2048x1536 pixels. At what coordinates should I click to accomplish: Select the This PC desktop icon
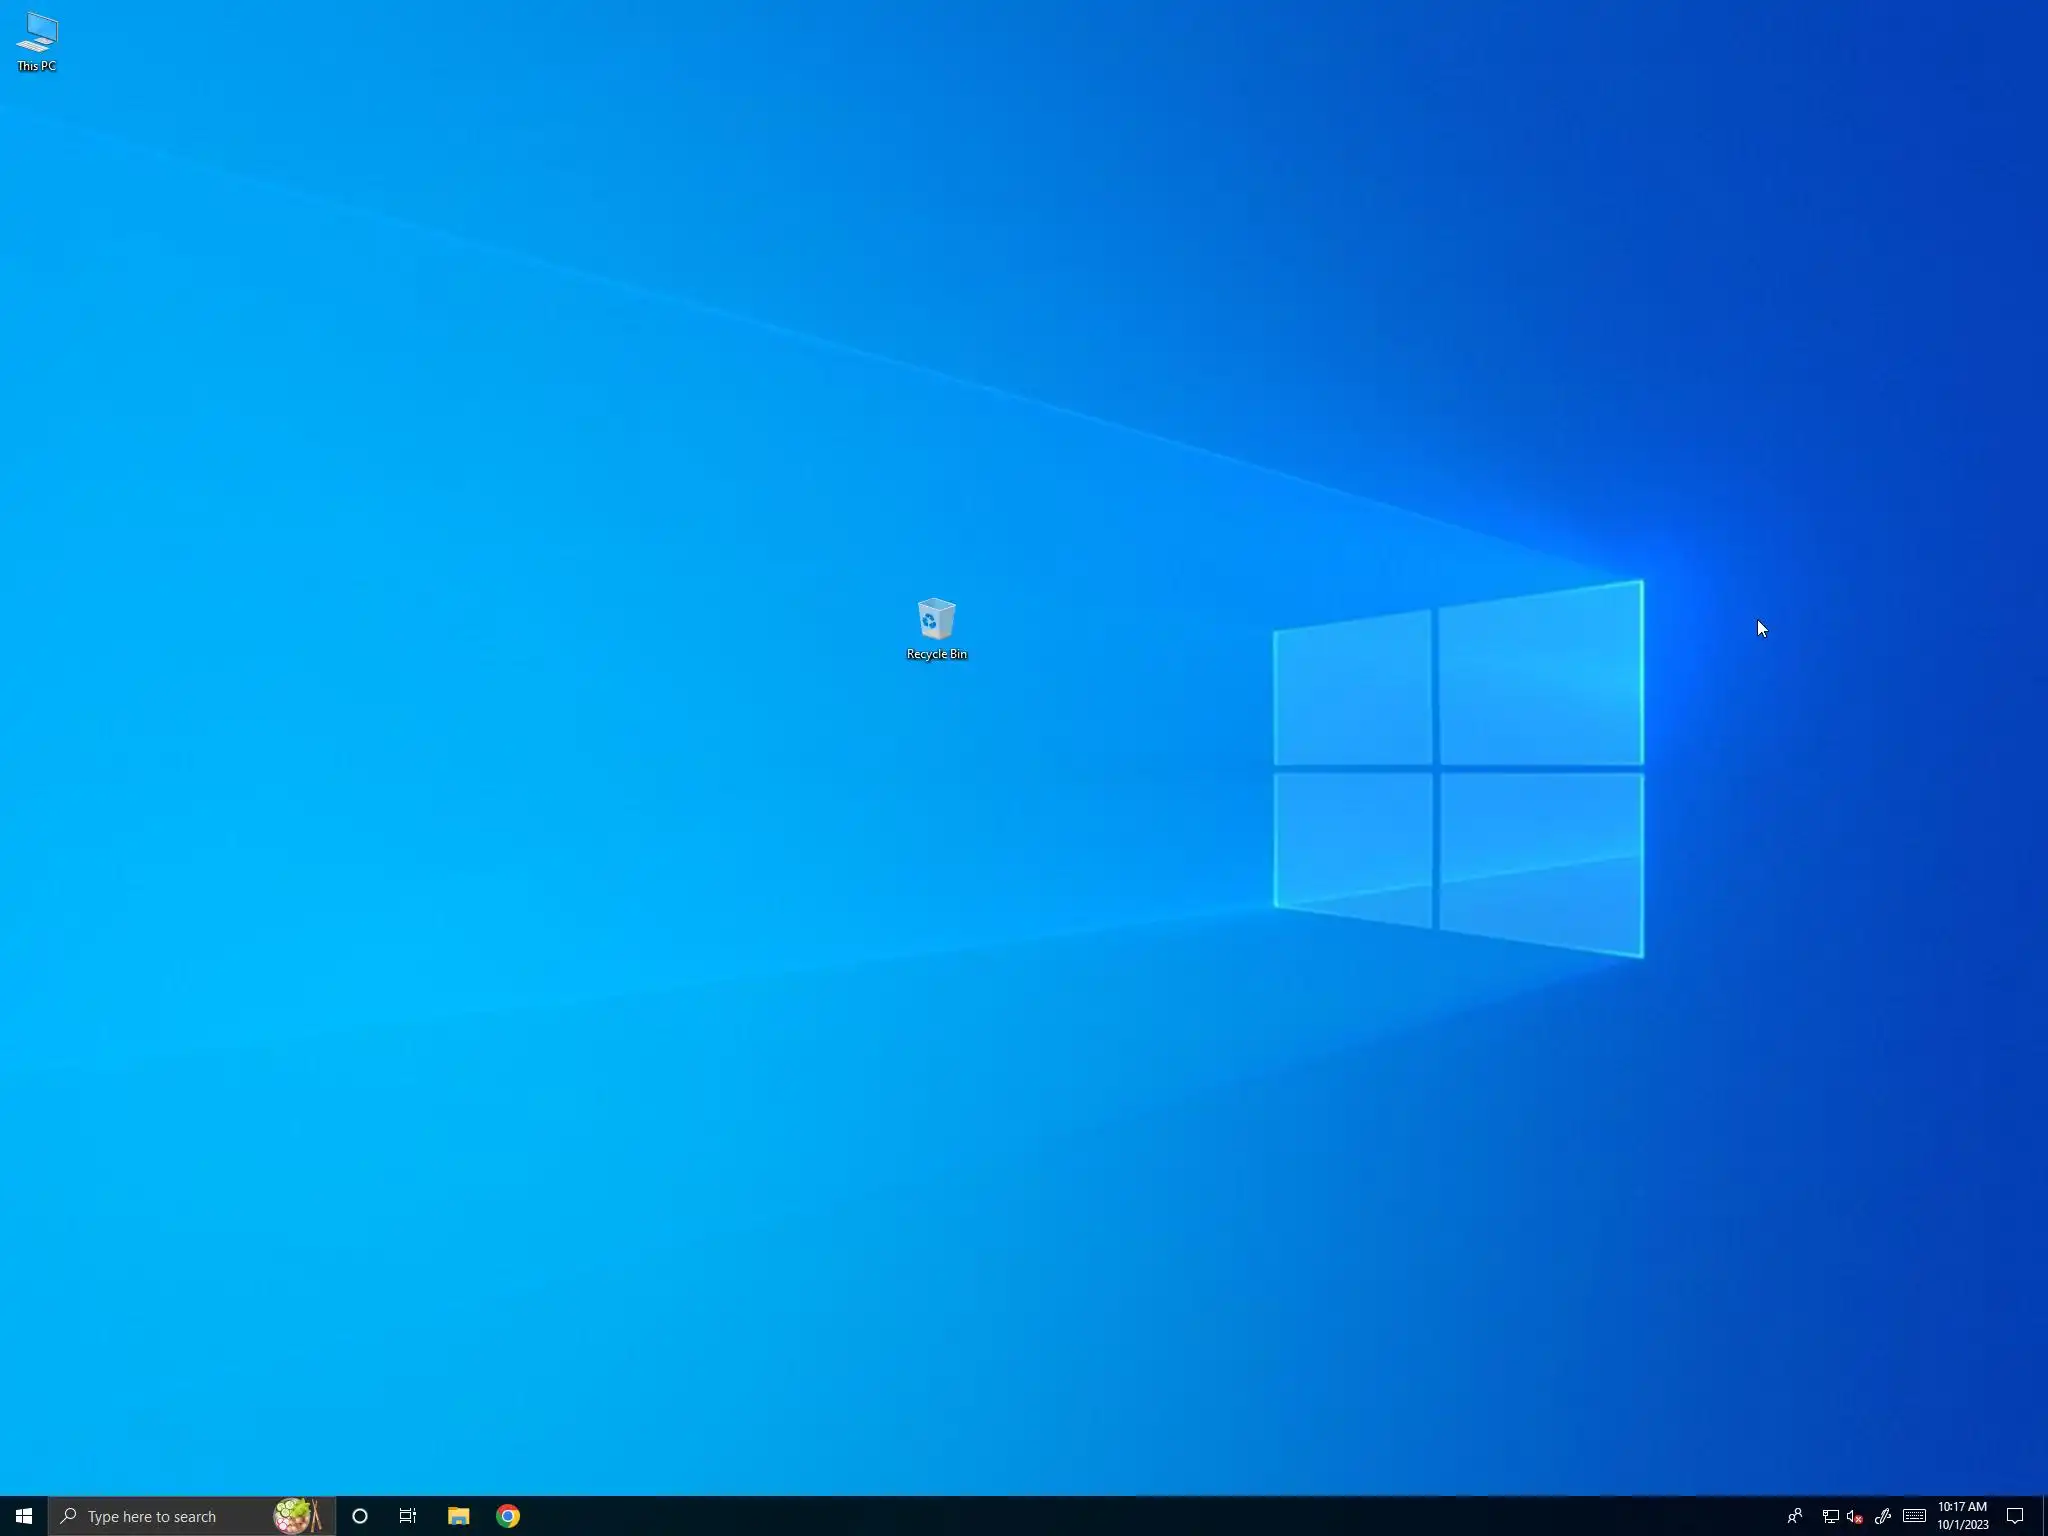coord(37,34)
